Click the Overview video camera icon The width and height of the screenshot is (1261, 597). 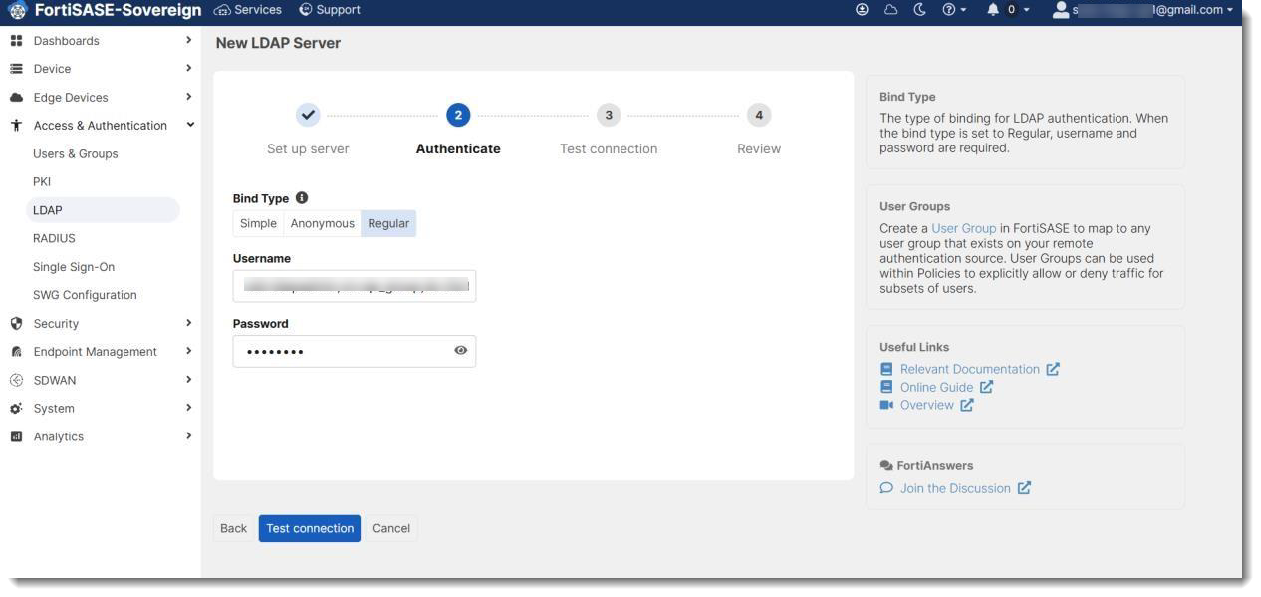[x=886, y=405]
